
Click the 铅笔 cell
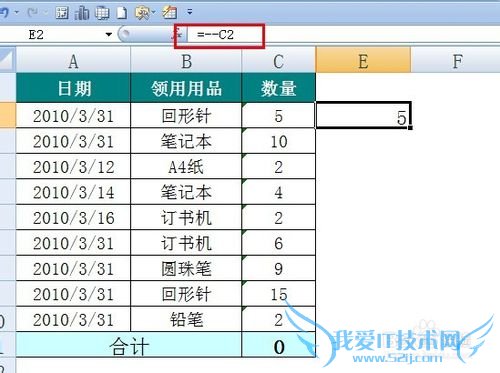tap(186, 319)
